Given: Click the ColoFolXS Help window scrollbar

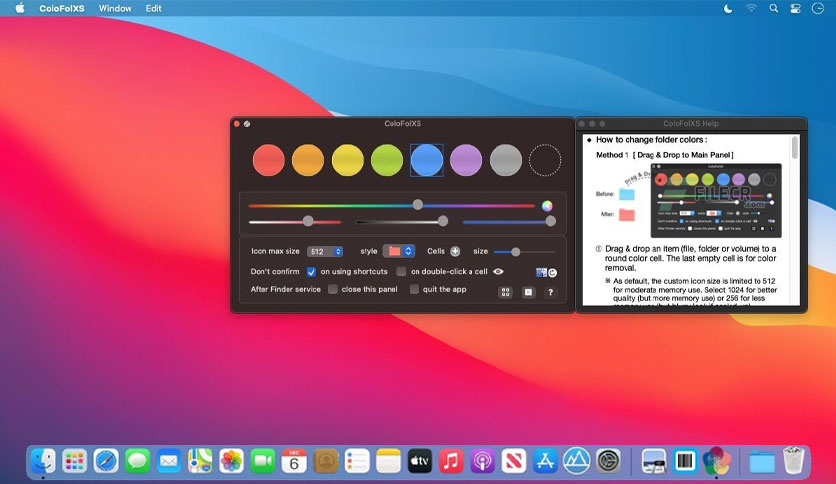Looking at the screenshot, I should tap(795, 147).
